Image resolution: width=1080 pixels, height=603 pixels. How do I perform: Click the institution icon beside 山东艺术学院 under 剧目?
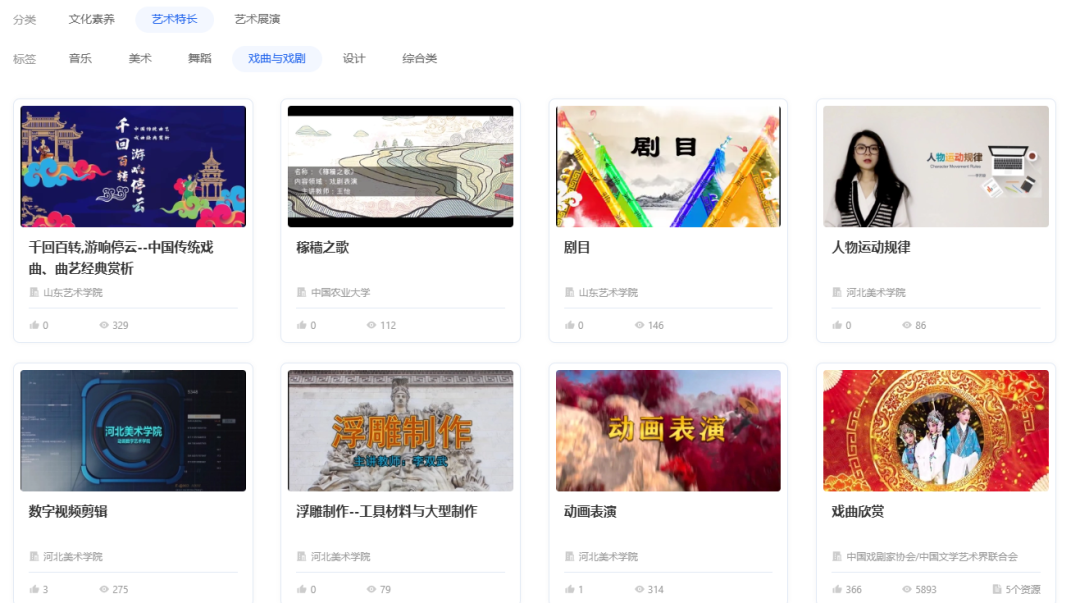pyautogui.click(x=571, y=291)
